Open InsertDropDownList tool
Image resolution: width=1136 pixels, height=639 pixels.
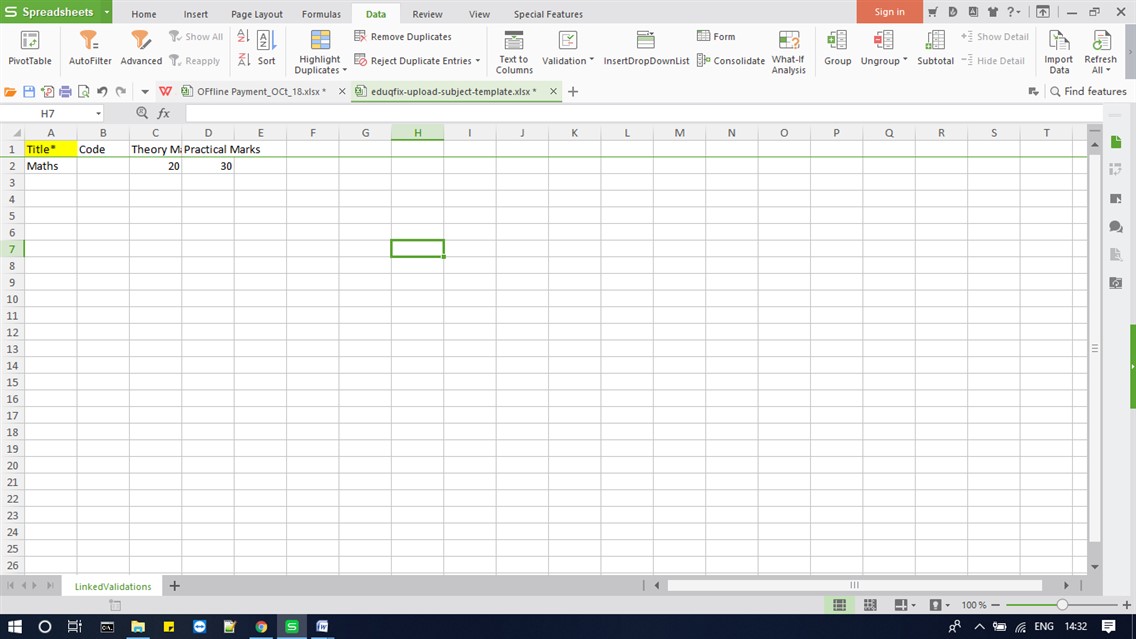click(x=646, y=49)
